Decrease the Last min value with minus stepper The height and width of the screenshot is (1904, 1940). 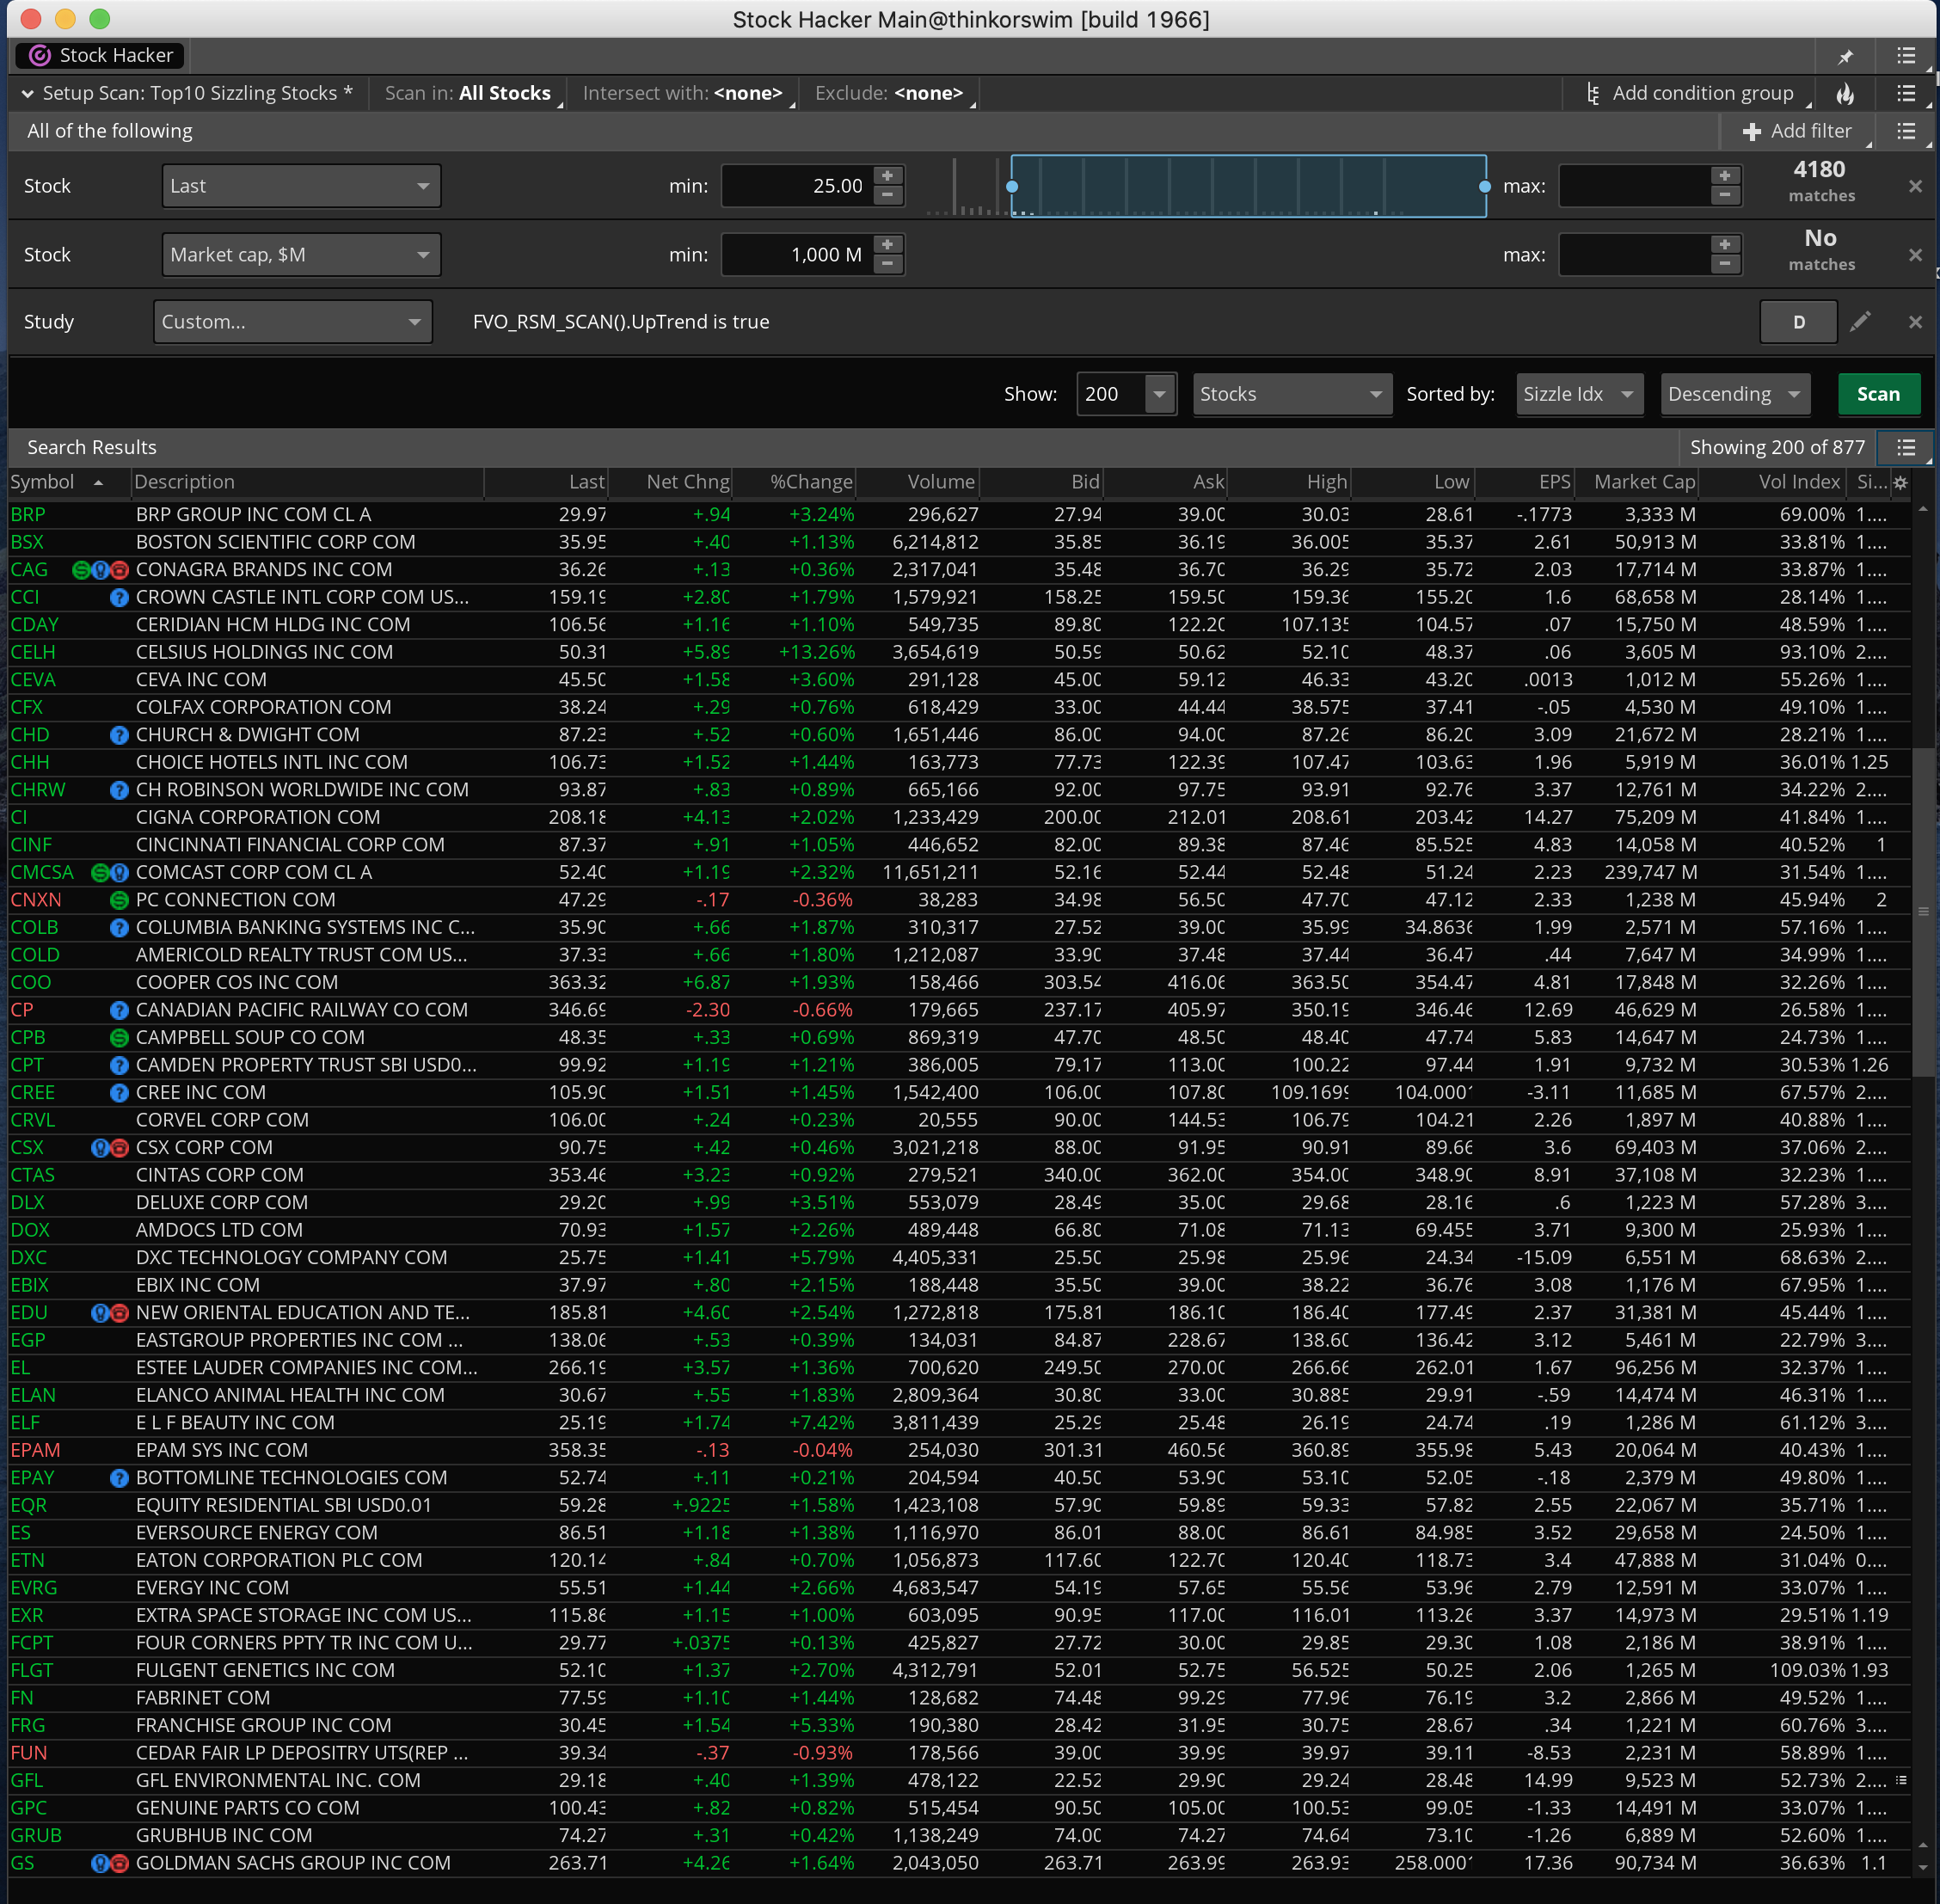click(887, 196)
